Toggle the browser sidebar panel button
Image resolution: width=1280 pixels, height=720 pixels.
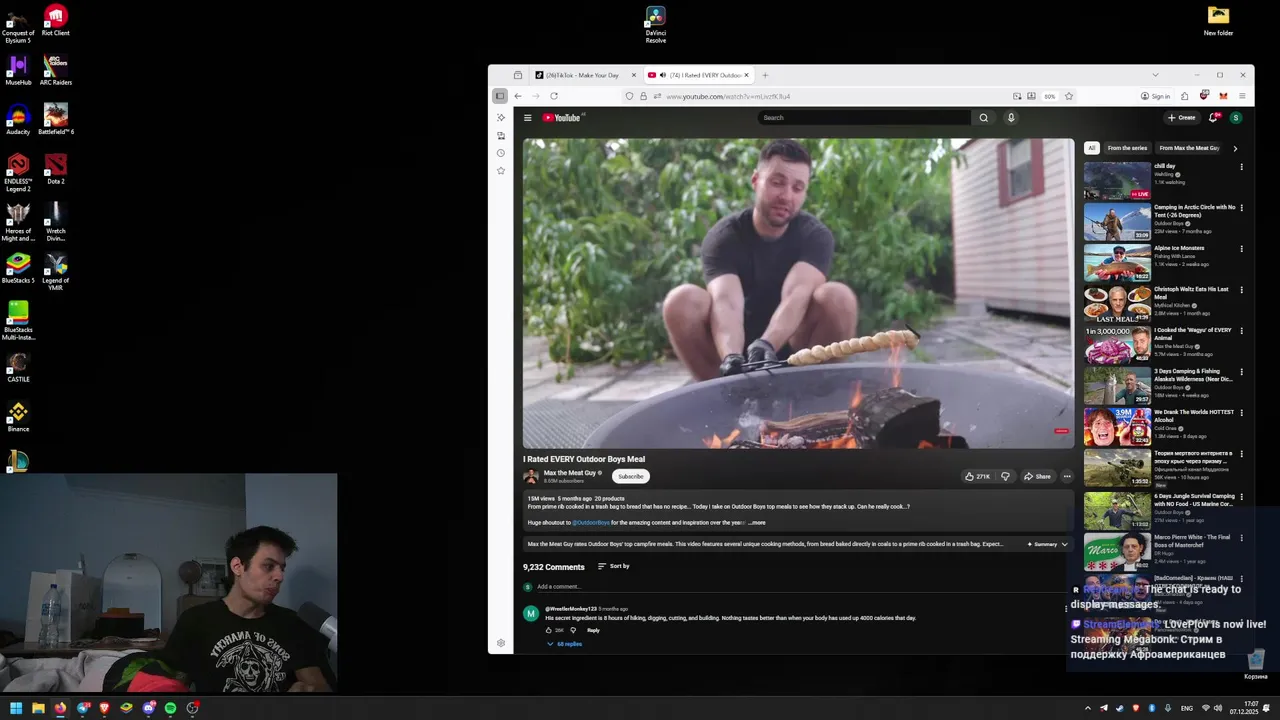point(500,96)
